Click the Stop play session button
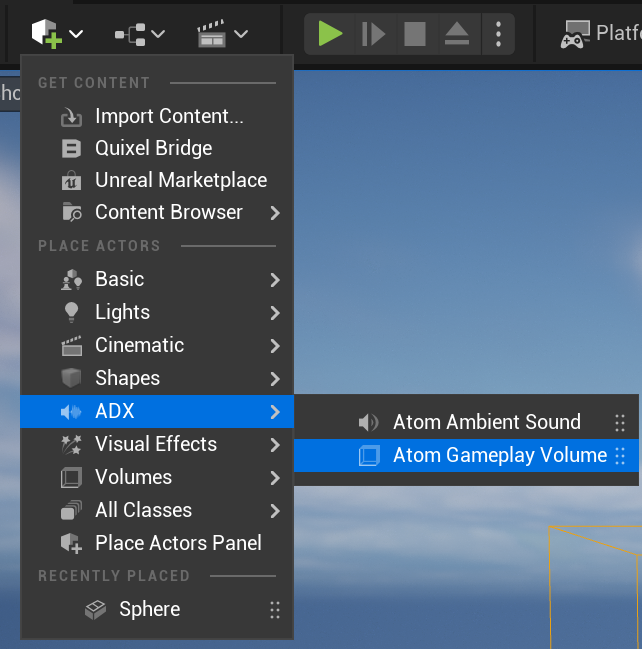Viewport: 642px width, 649px height. pyautogui.click(x=415, y=34)
